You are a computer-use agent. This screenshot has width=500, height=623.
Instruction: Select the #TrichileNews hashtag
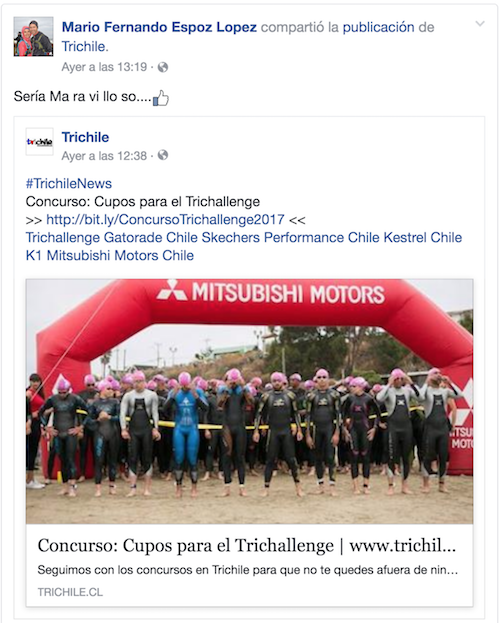[x=69, y=184]
